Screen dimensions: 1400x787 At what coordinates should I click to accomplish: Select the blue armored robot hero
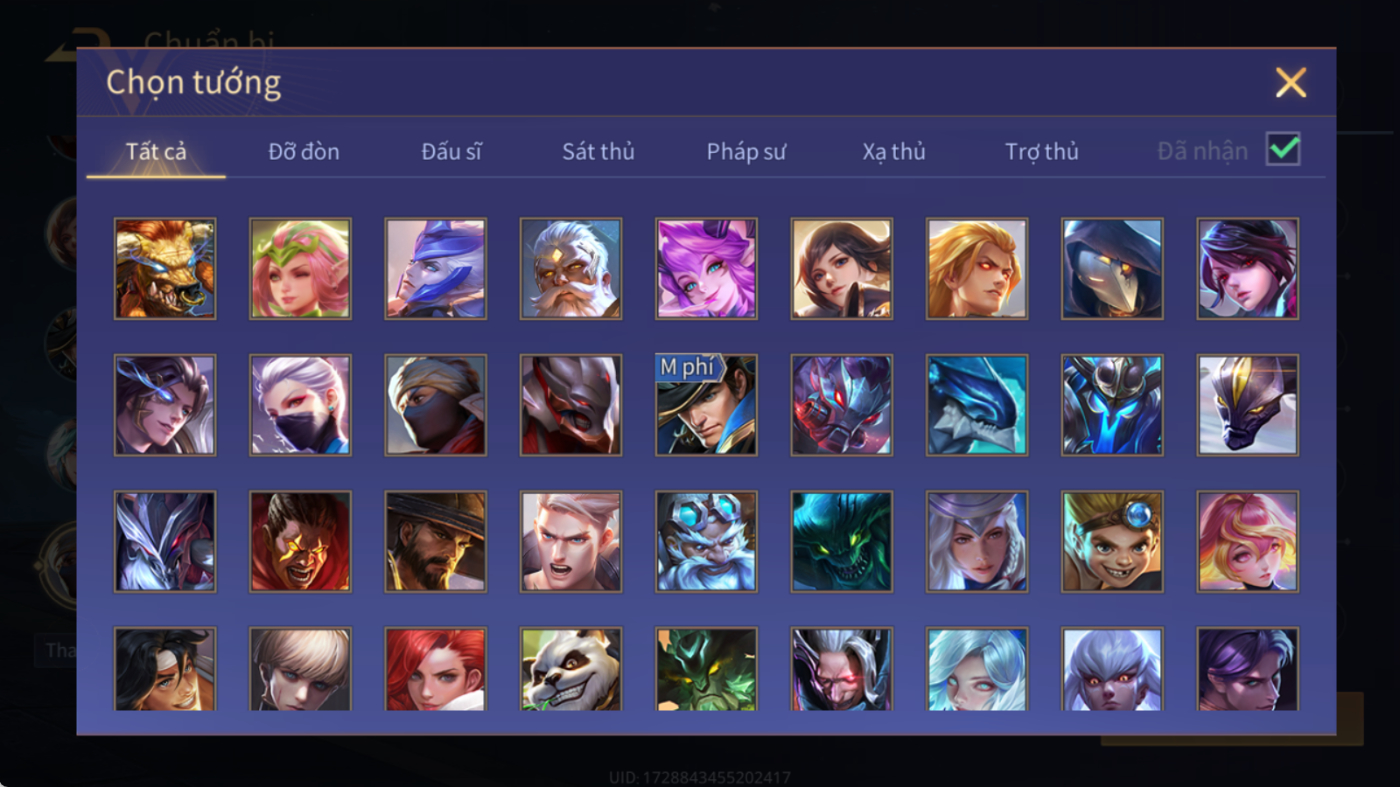pyautogui.click(x=1112, y=405)
